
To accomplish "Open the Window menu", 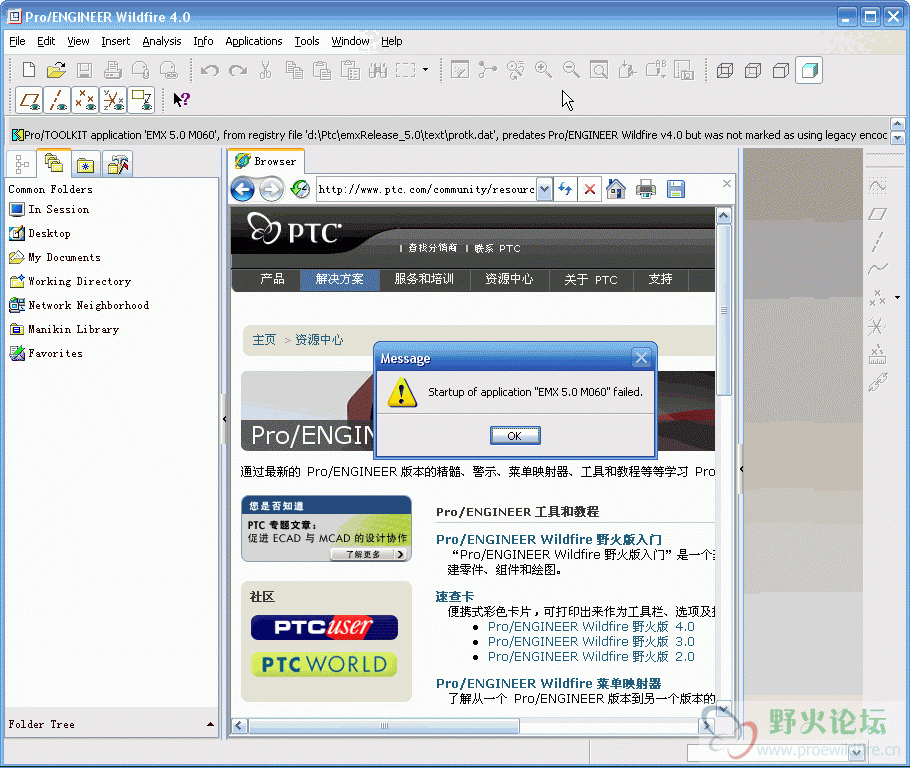I will (x=350, y=41).
